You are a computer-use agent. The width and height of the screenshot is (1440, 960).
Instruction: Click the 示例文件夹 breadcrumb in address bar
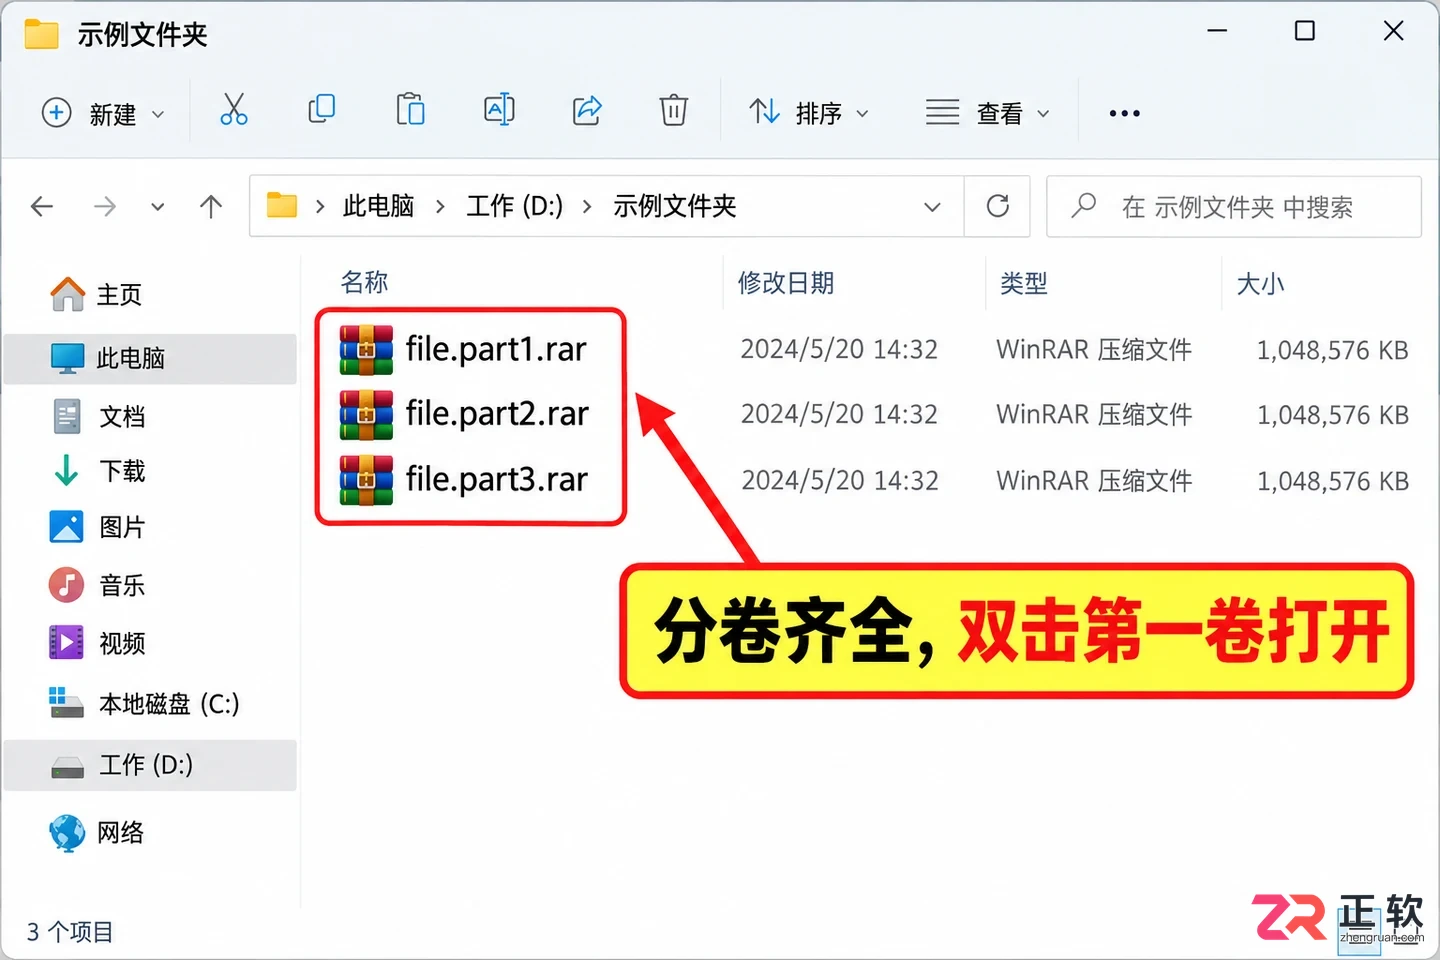(675, 206)
